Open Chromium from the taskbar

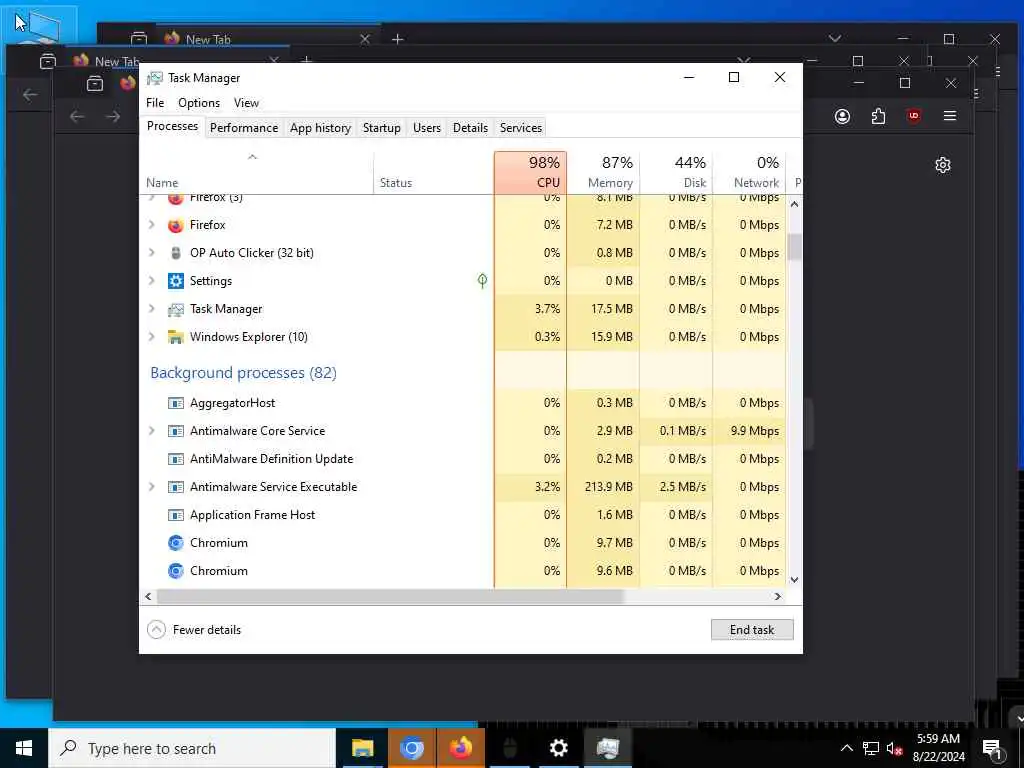pos(411,748)
